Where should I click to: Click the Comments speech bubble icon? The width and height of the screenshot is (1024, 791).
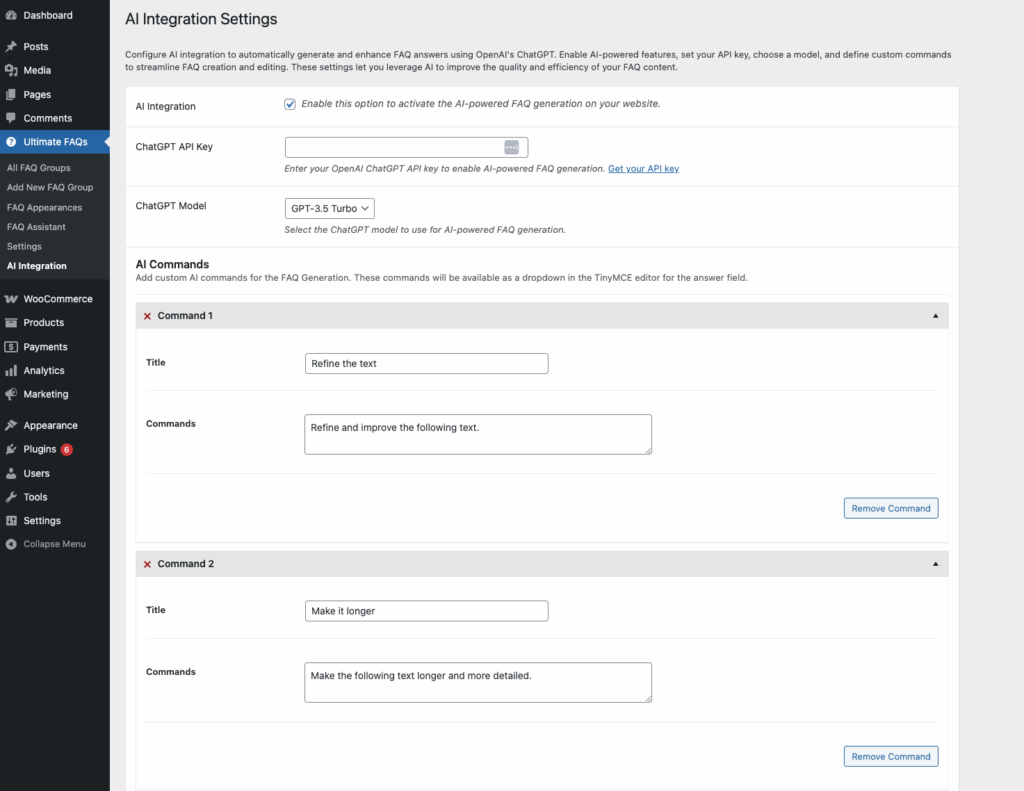[11, 118]
